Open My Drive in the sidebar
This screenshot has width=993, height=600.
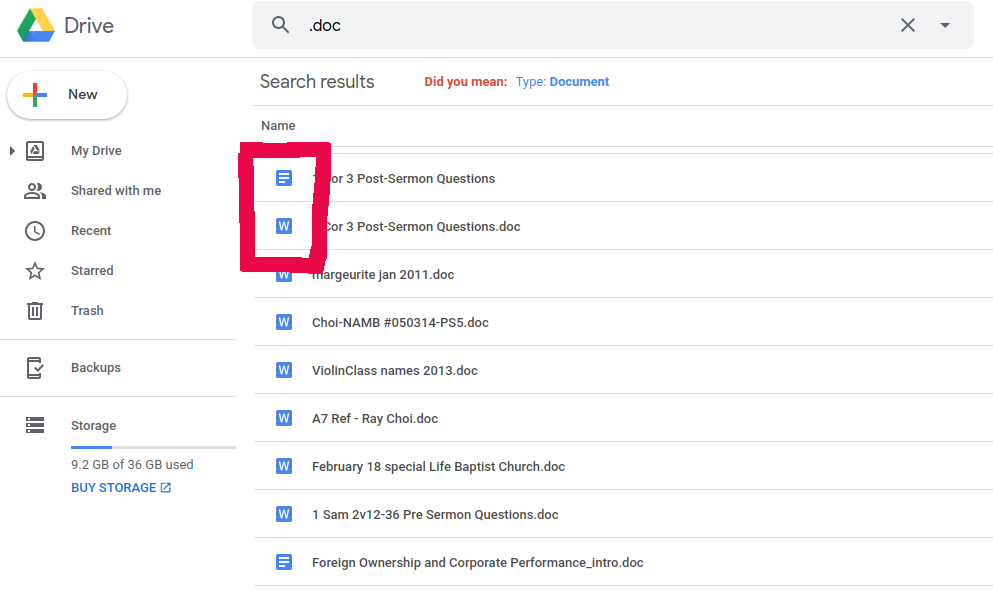pos(96,151)
